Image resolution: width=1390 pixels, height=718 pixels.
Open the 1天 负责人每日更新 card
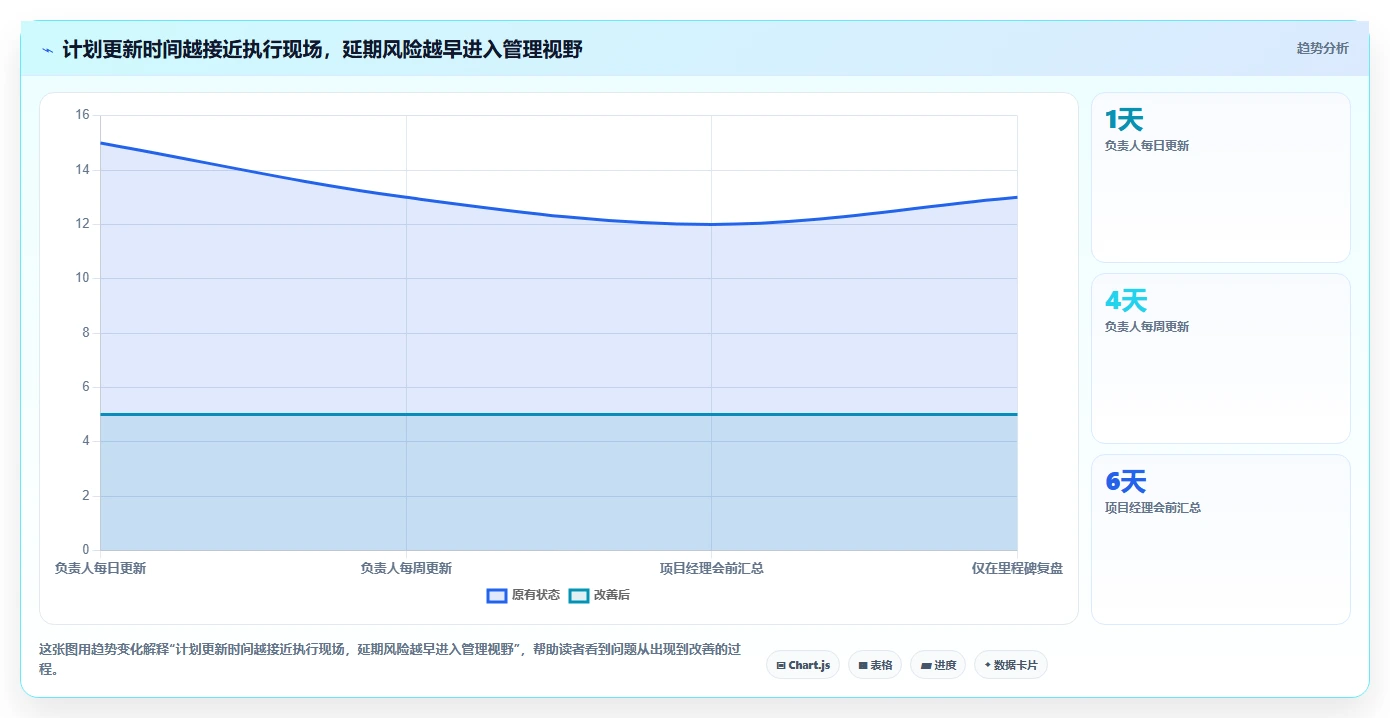tap(1220, 178)
